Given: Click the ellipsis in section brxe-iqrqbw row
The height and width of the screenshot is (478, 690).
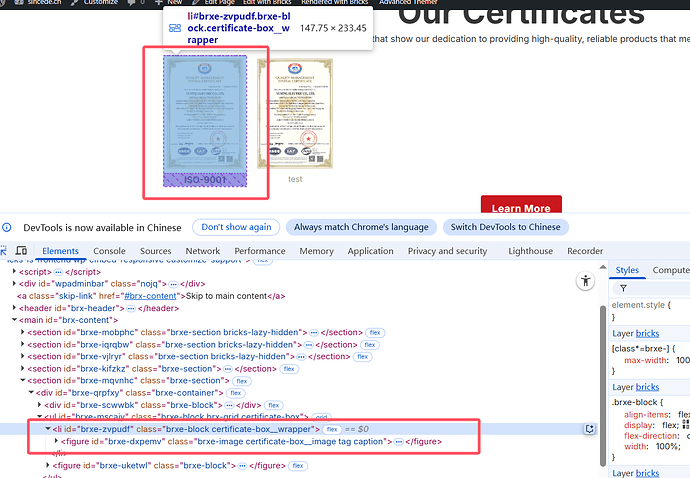Looking at the screenshot, I should tap(308, 345).
